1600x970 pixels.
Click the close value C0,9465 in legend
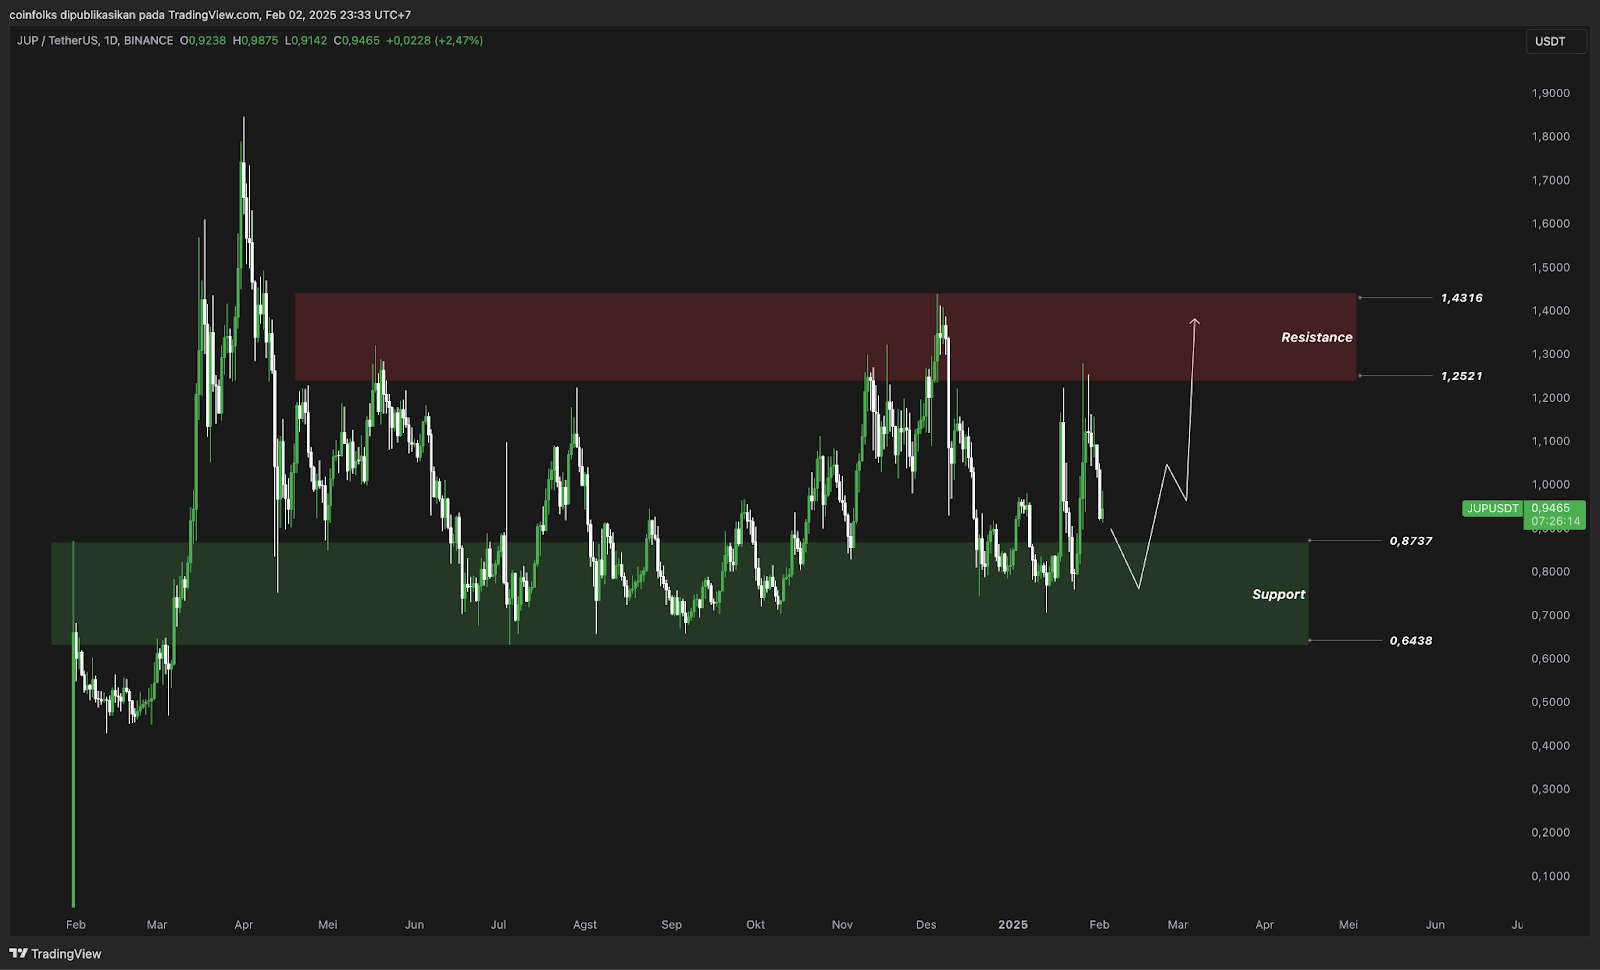point(357,41)
